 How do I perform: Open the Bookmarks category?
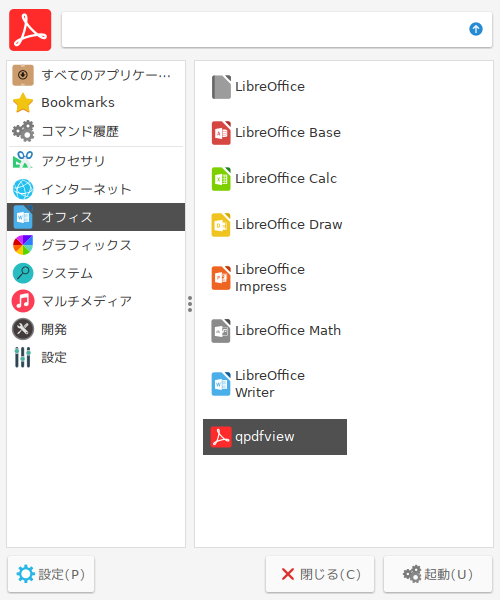pos(96,103)
